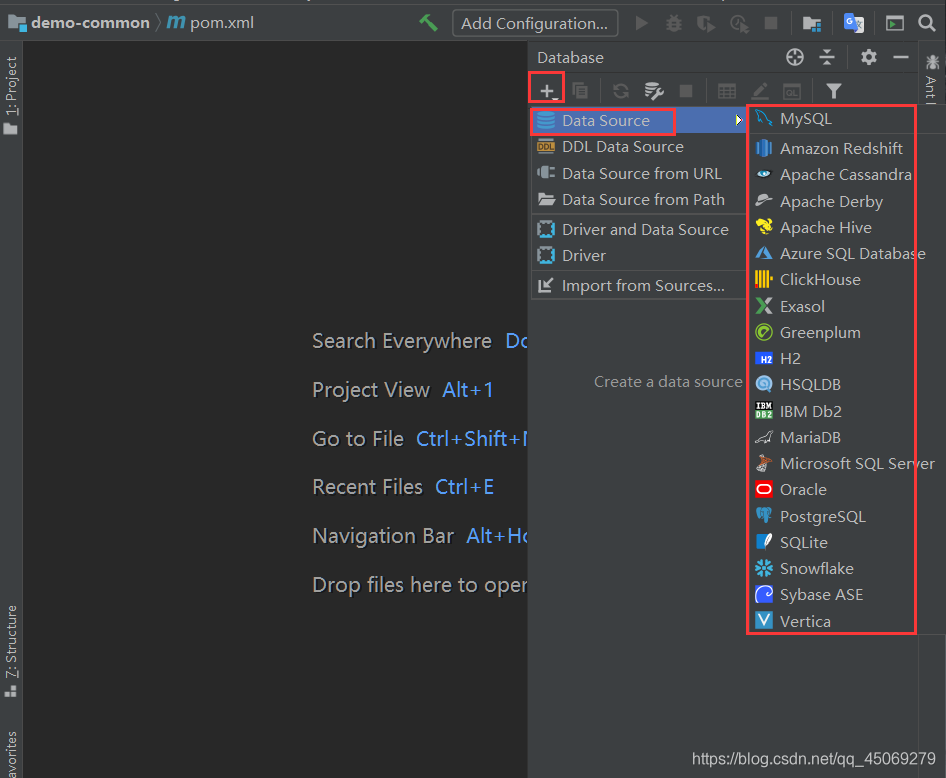Open the Project tool window tab
Screen dimensions: 946x778
[11, 95]
